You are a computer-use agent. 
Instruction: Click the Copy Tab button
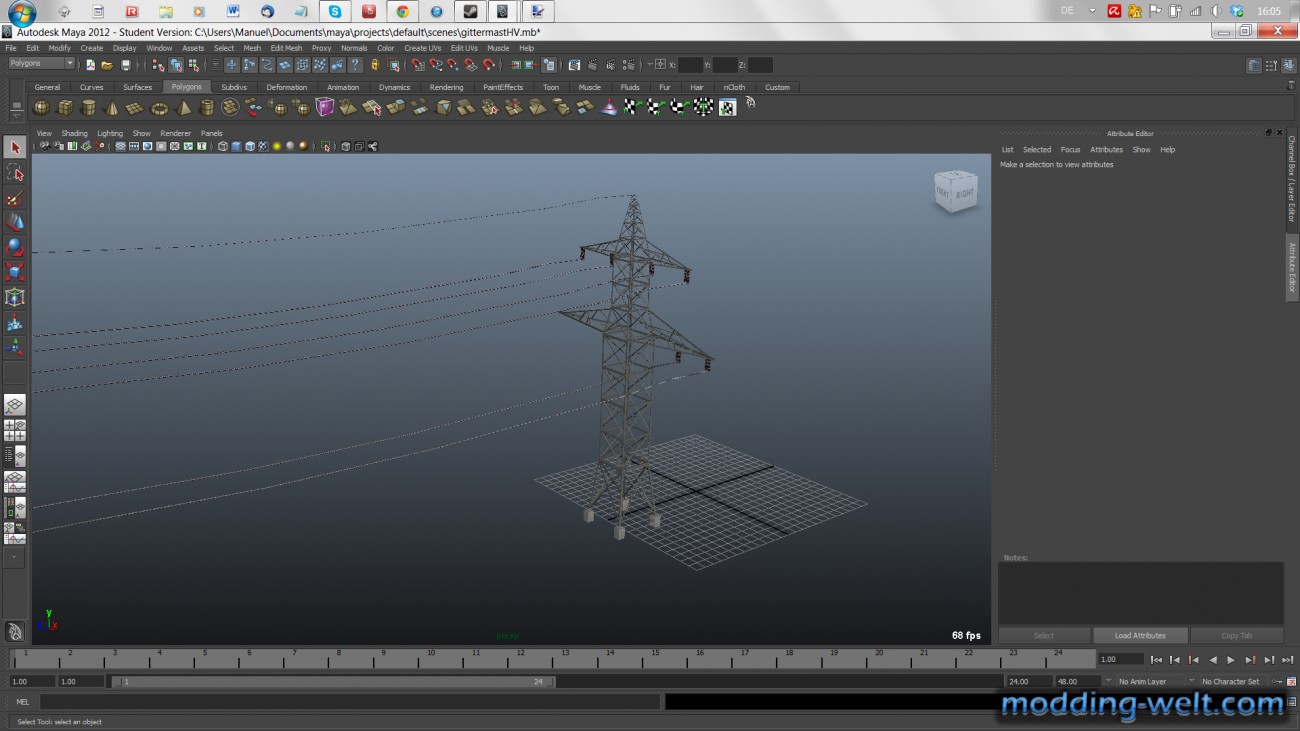1236,636
